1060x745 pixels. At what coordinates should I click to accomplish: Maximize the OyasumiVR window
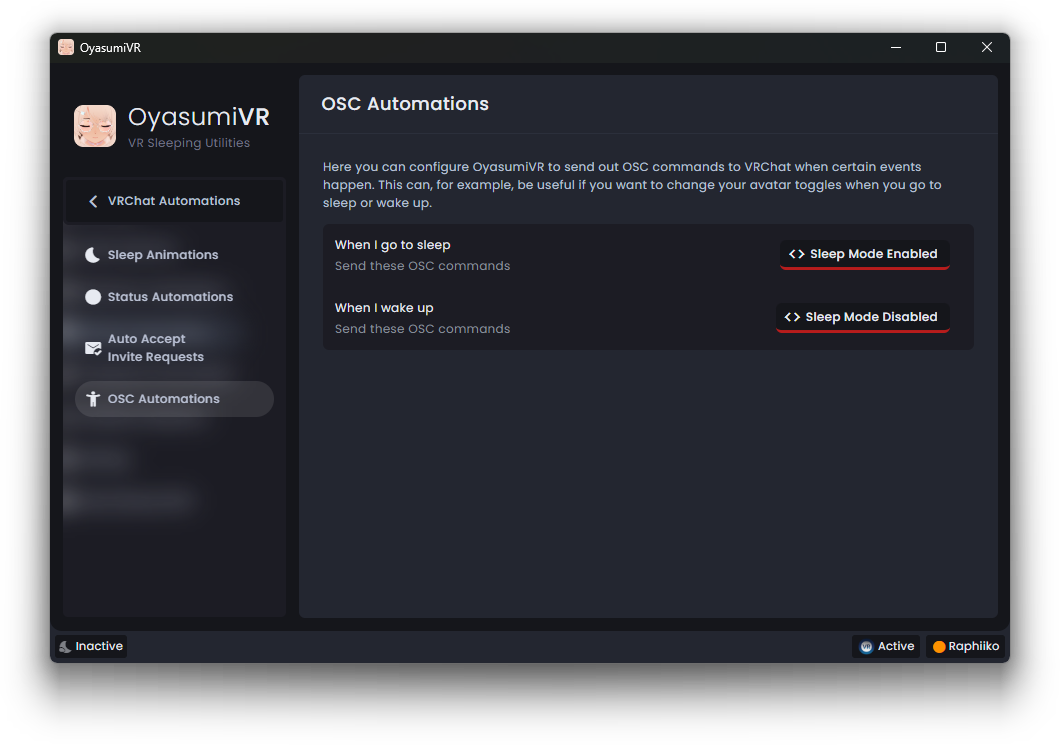pos(940,47)
